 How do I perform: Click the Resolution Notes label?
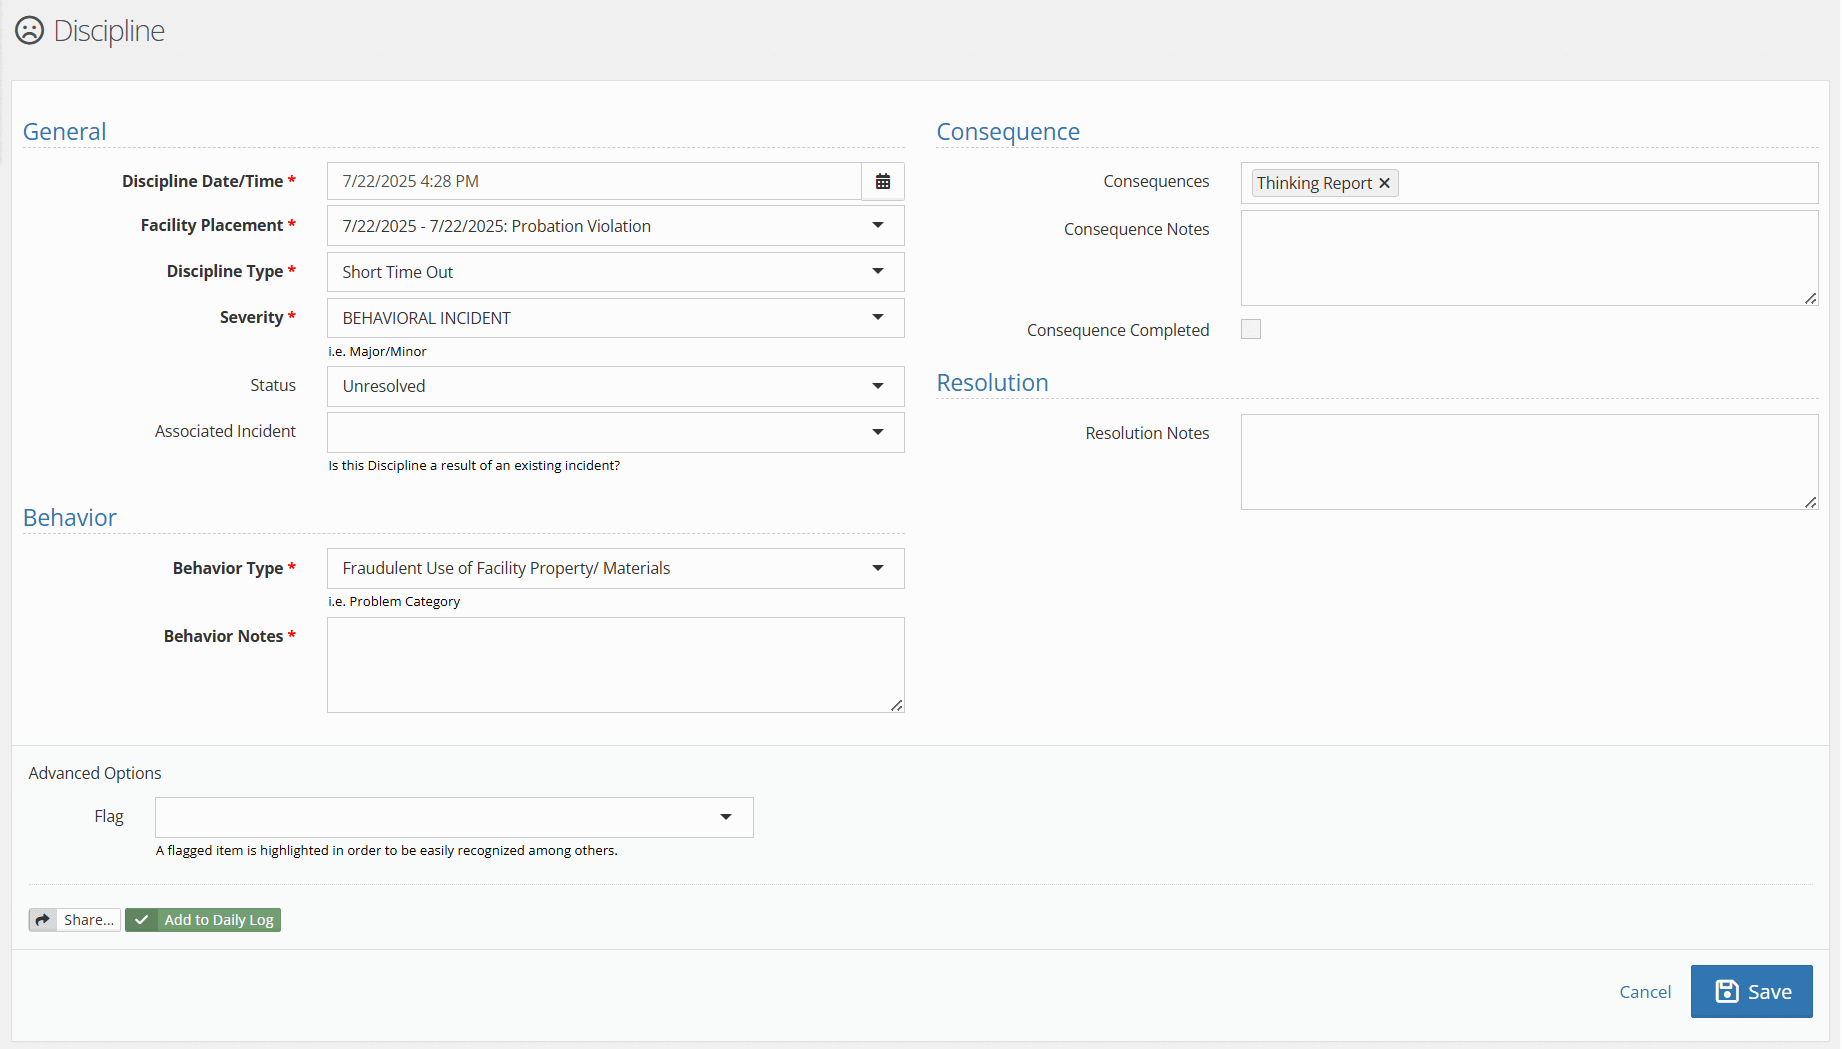pos(1147,433)
